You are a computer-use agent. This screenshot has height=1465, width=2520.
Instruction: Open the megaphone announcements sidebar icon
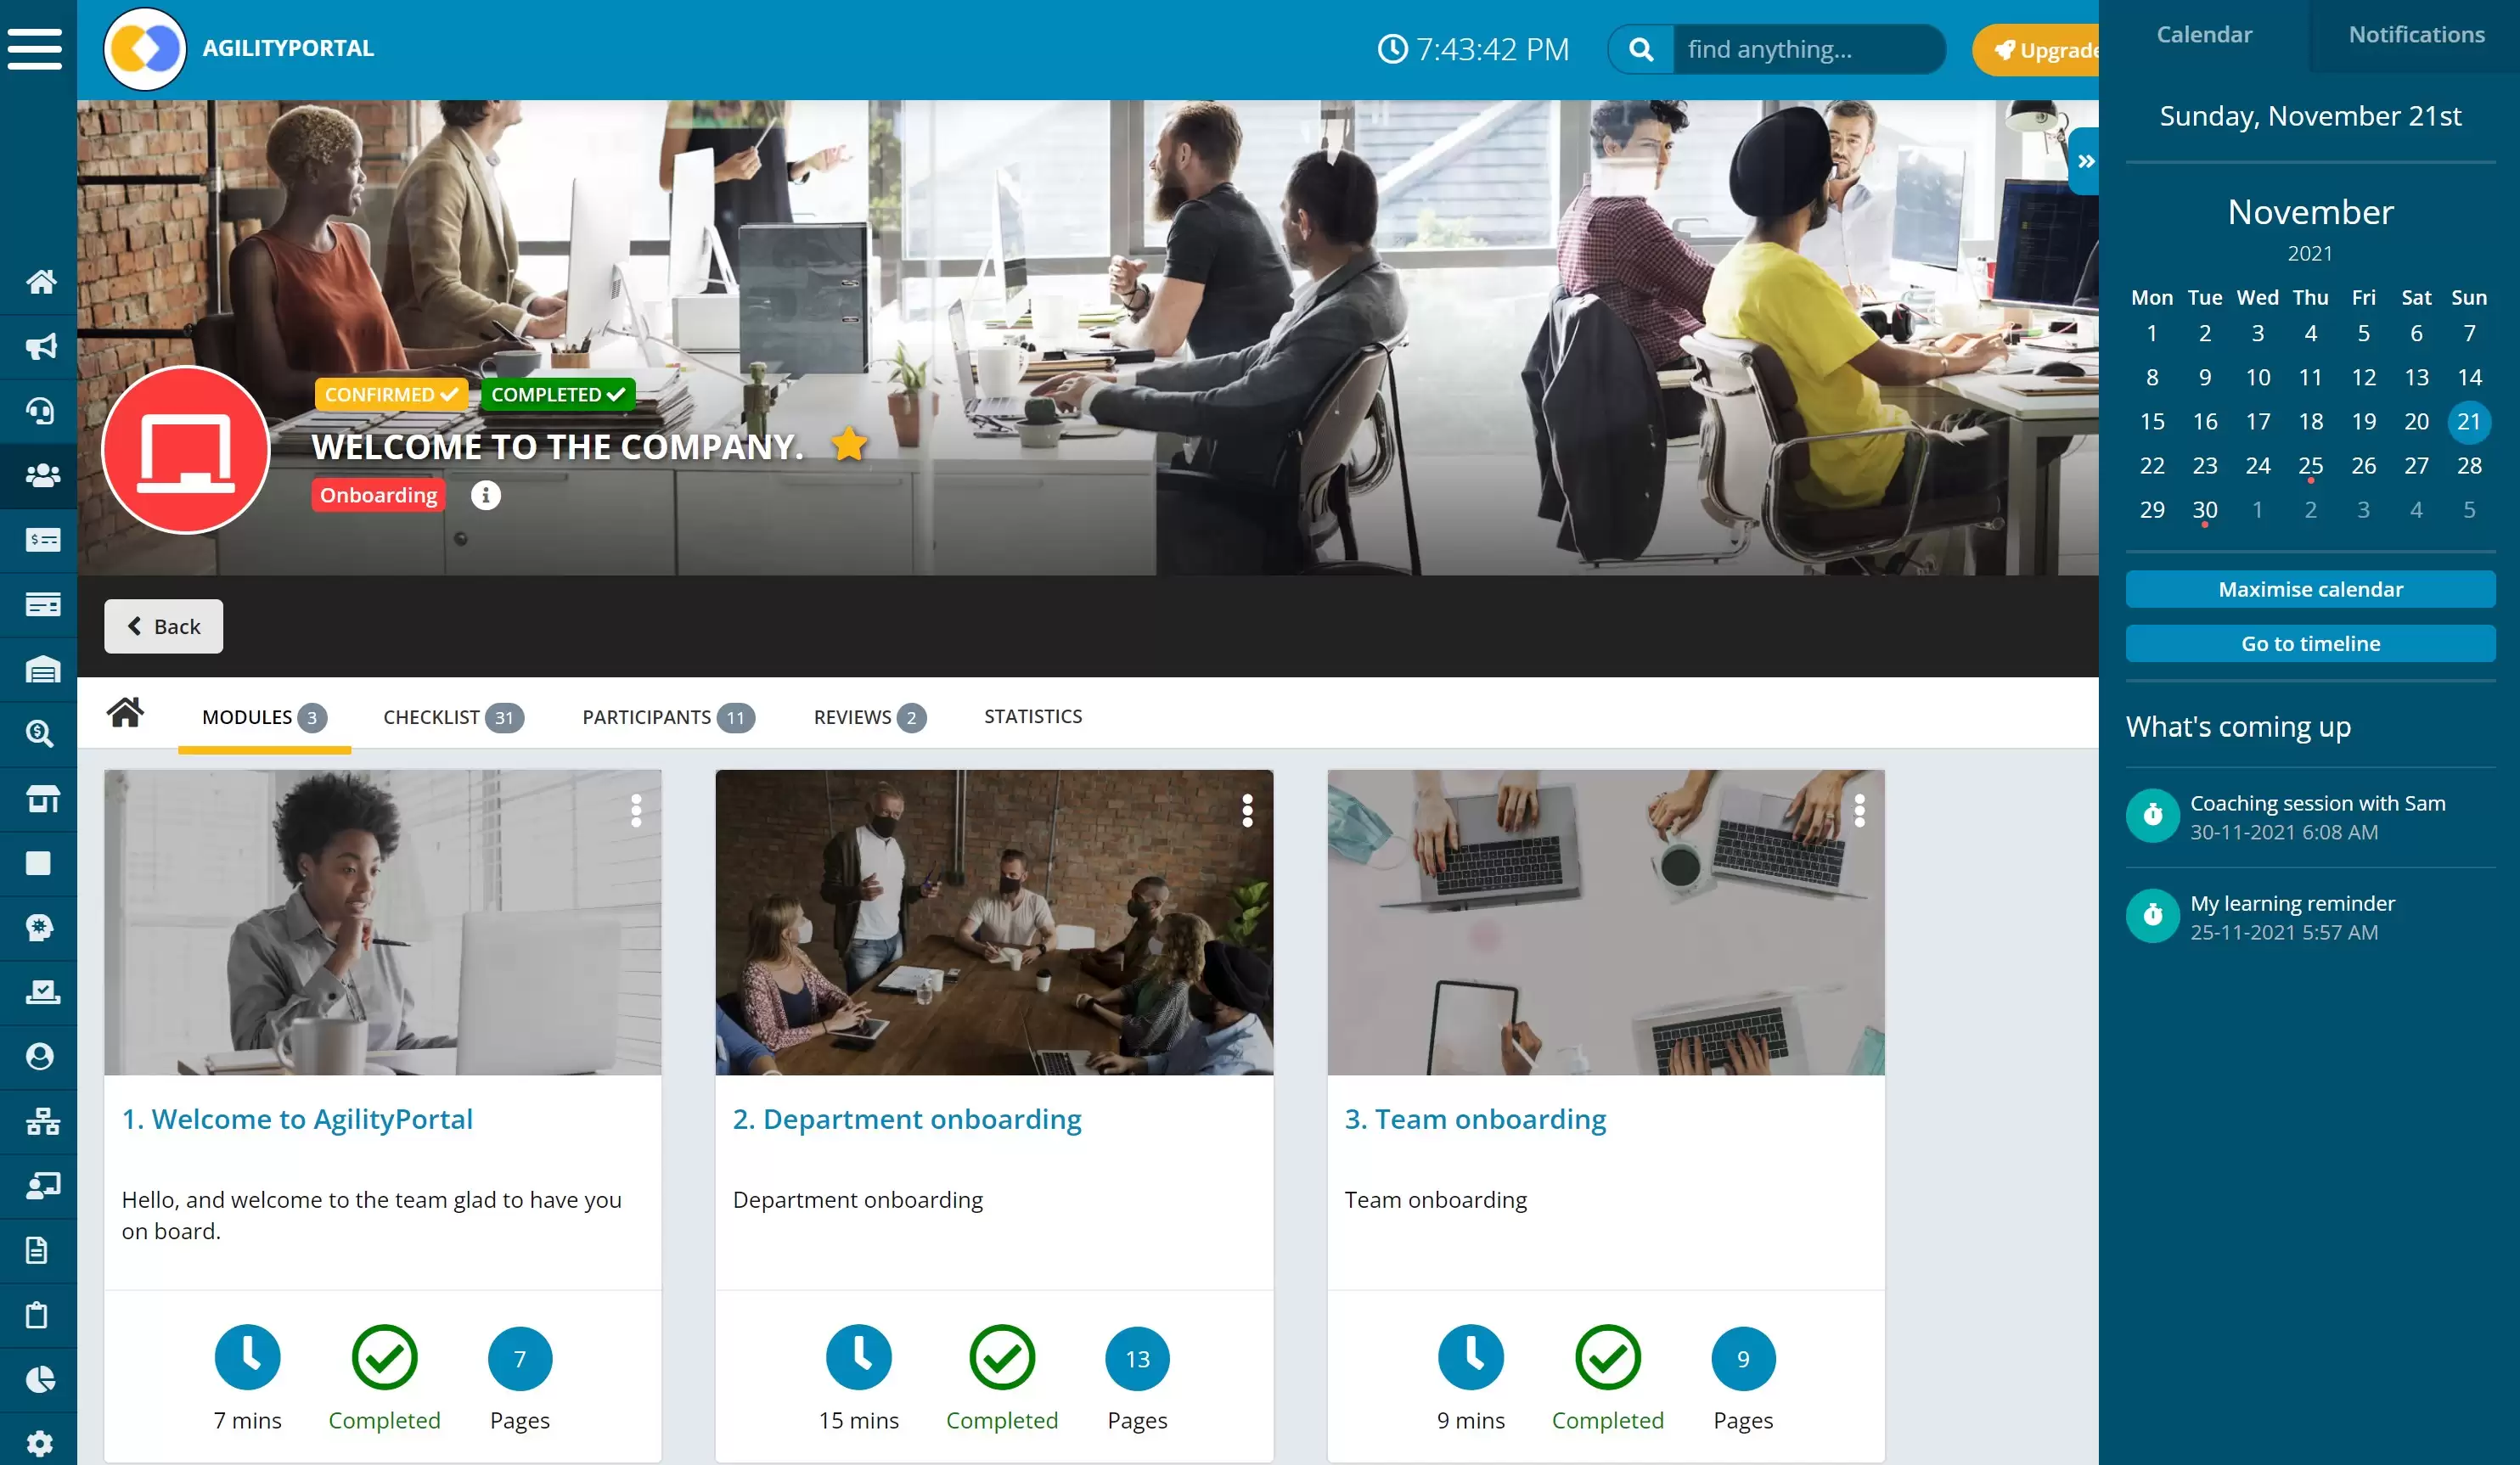point(40,346)
